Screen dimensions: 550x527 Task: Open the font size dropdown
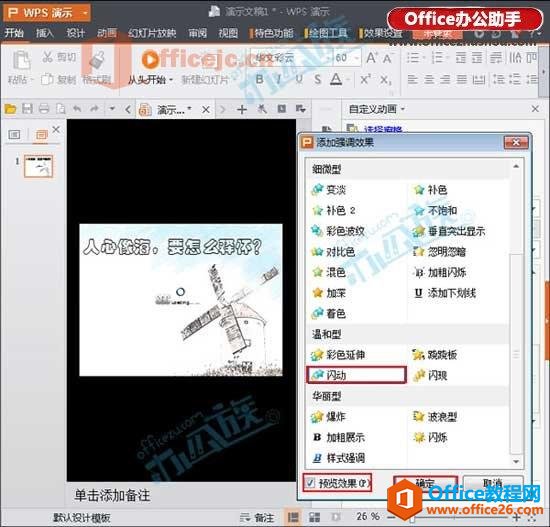click(357, 58)
